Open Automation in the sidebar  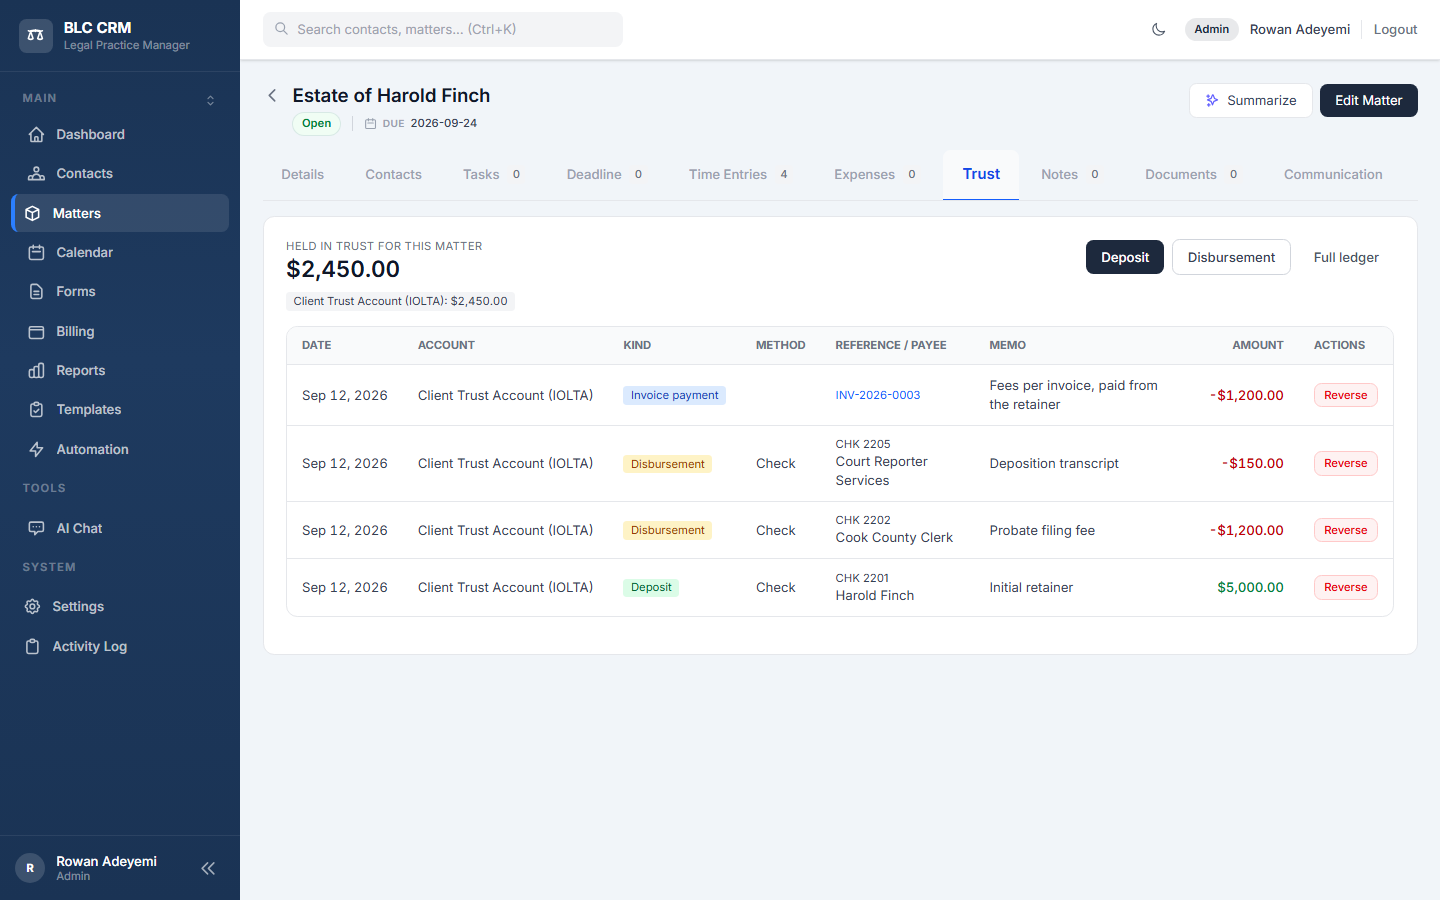120,449
